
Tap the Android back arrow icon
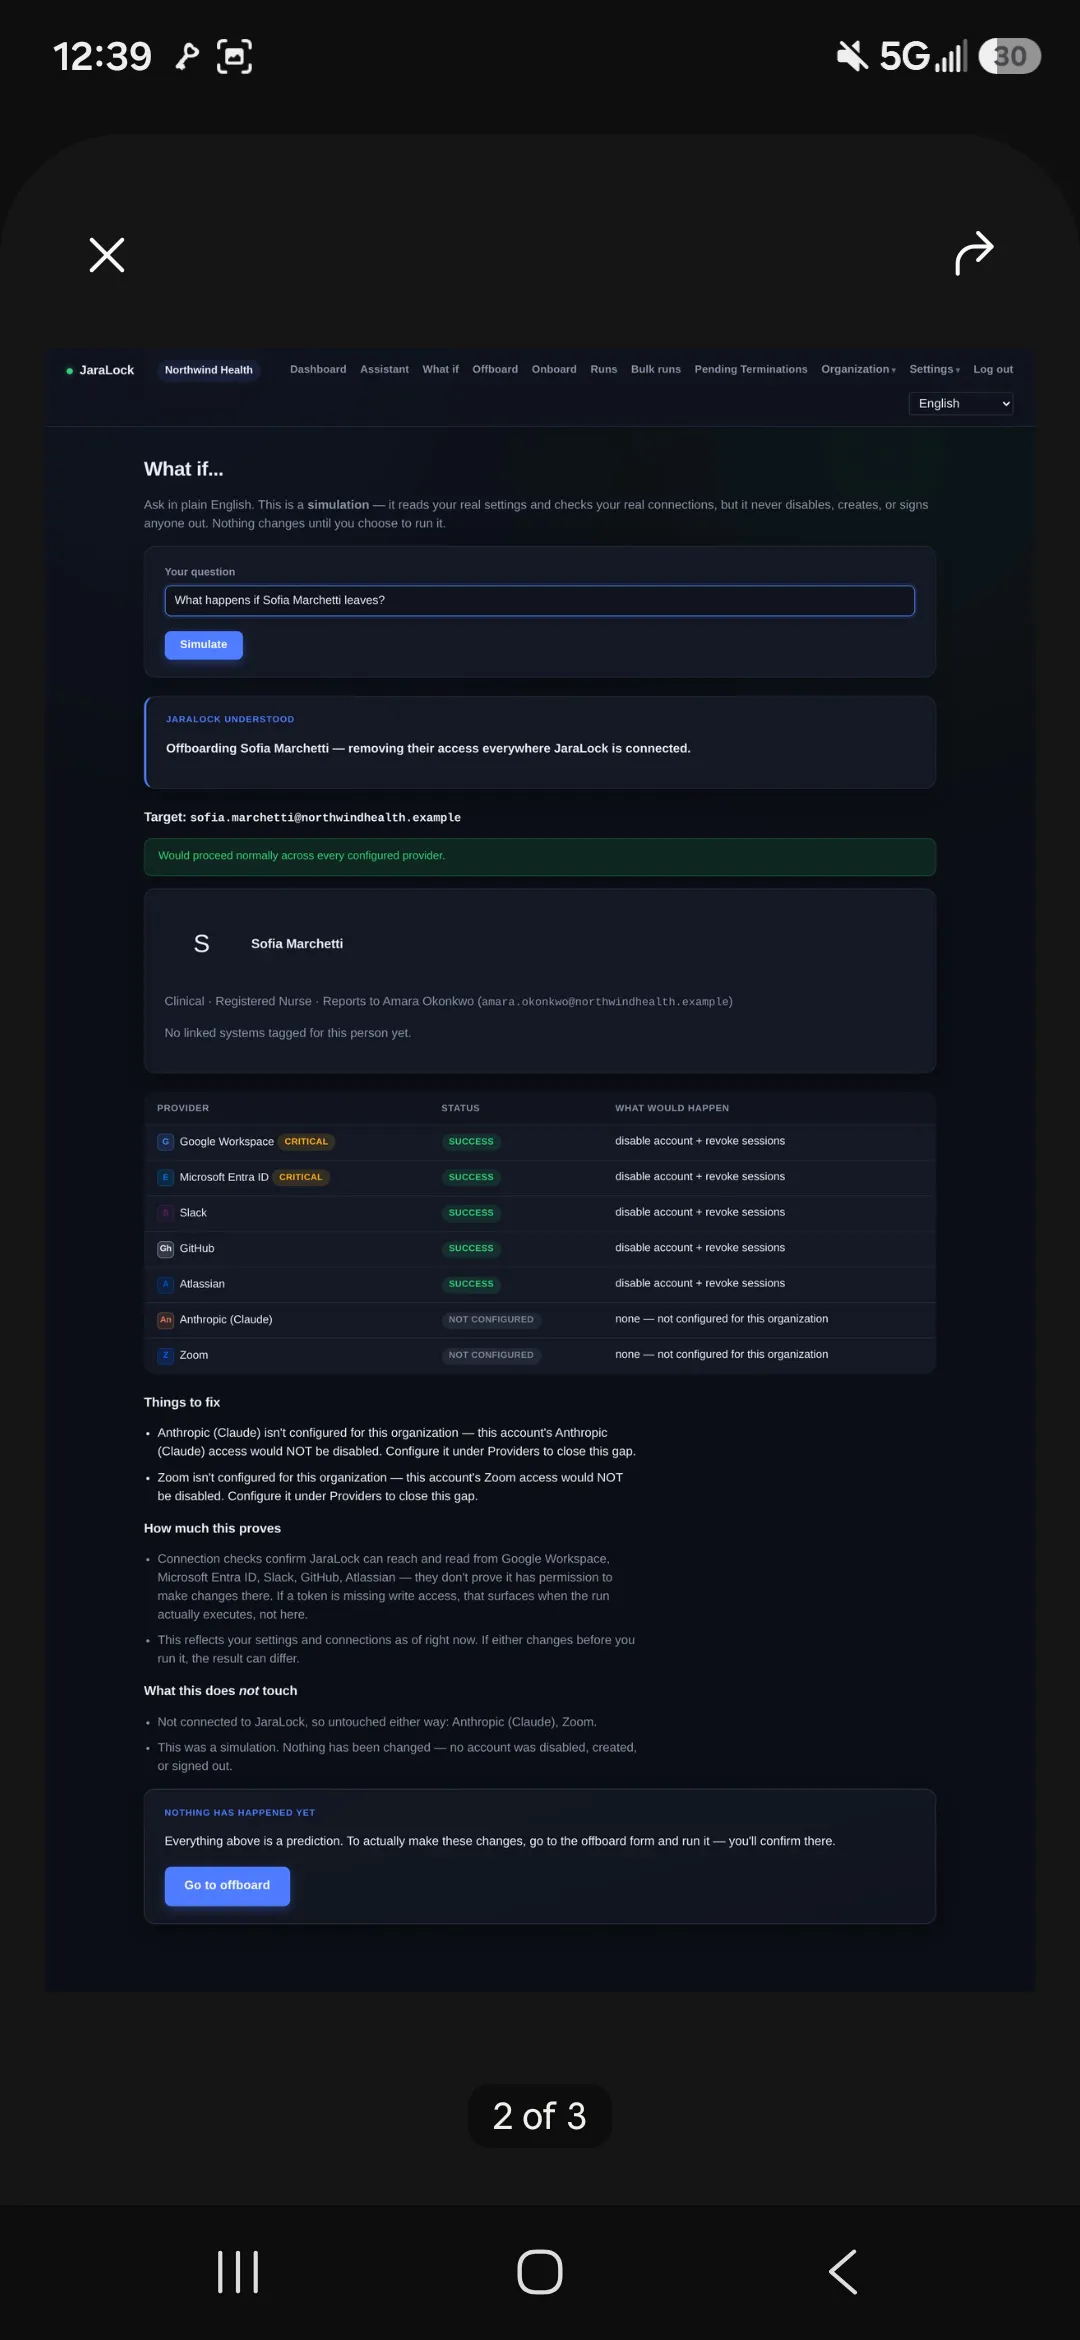[x=843, y=2272]
